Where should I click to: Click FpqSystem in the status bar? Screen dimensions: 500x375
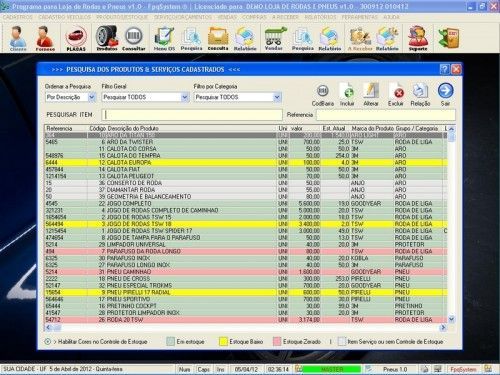[463, 369]
